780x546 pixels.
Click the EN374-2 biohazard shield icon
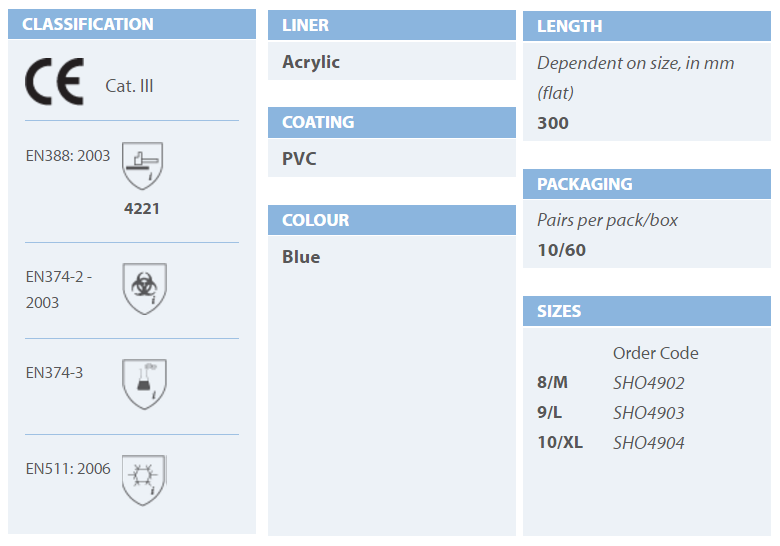[x=145, y=289]
